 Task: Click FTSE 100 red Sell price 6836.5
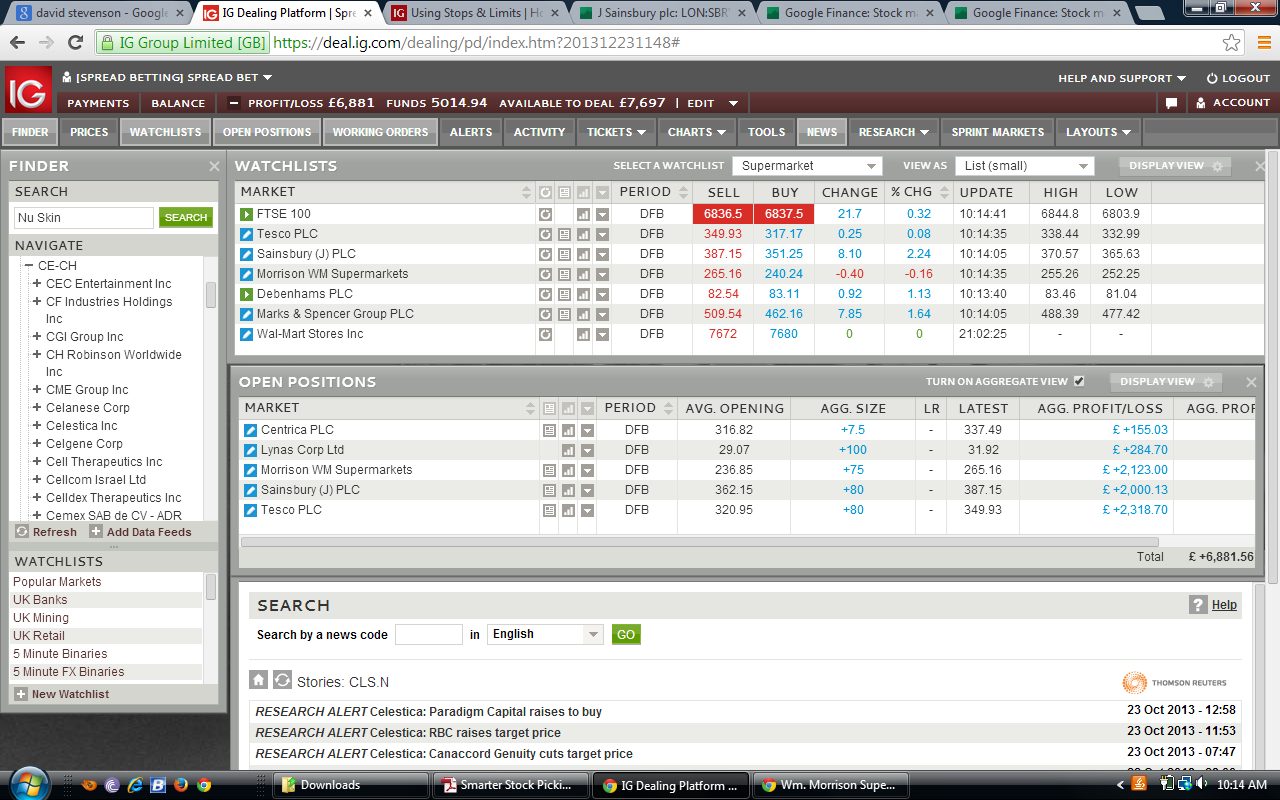[723, 214]
